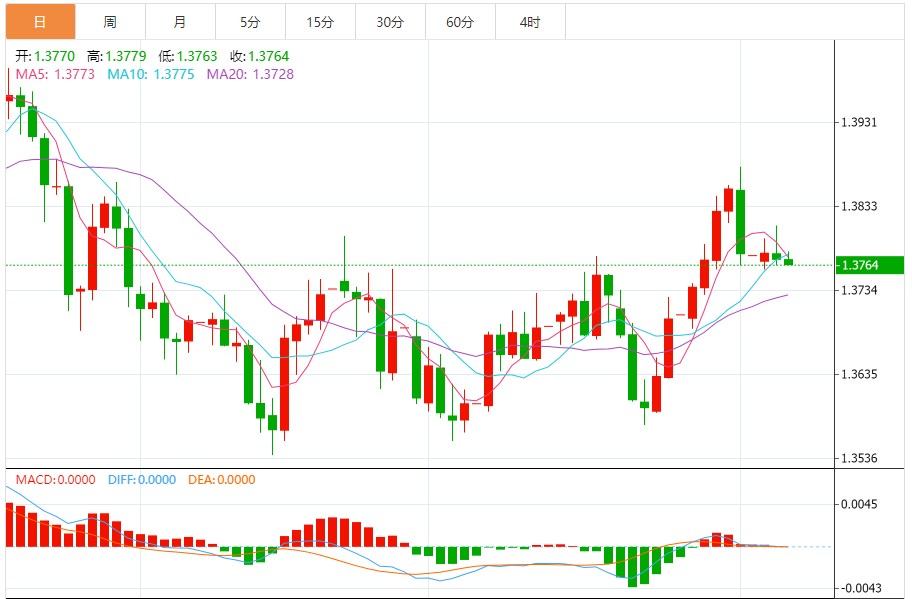Click the opening price 开:1.3770

pos(45,56)
